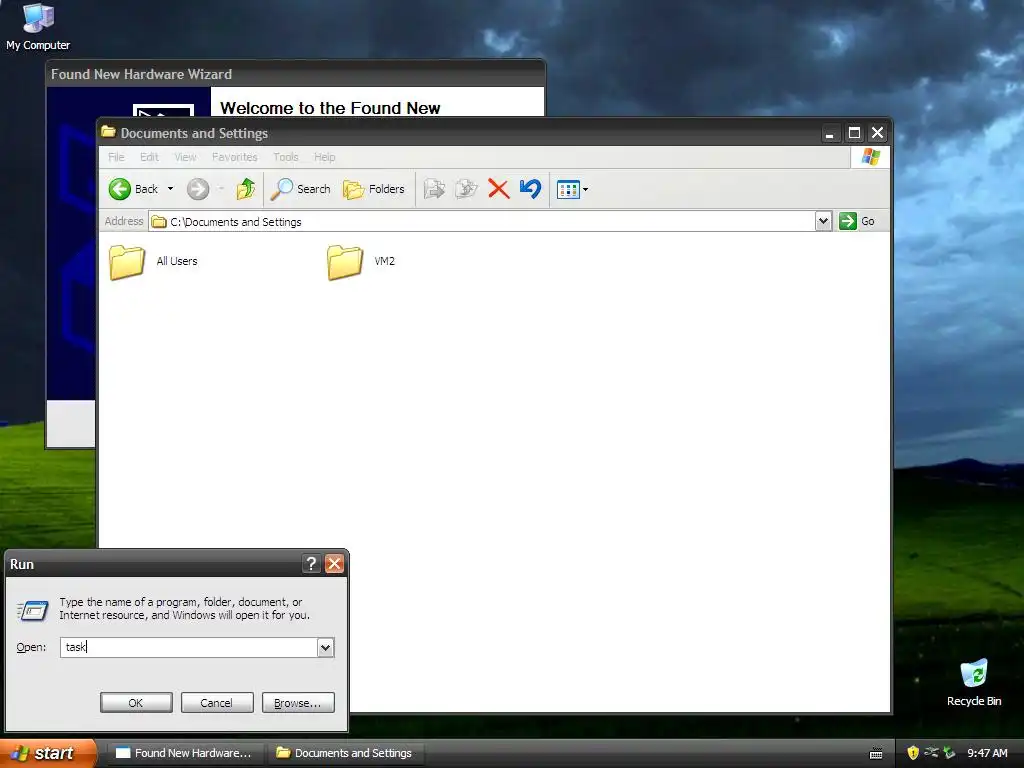This screenshot has height=768, width=1024.
Task: Expand the Run Open history dropdown
Action: 325,647
